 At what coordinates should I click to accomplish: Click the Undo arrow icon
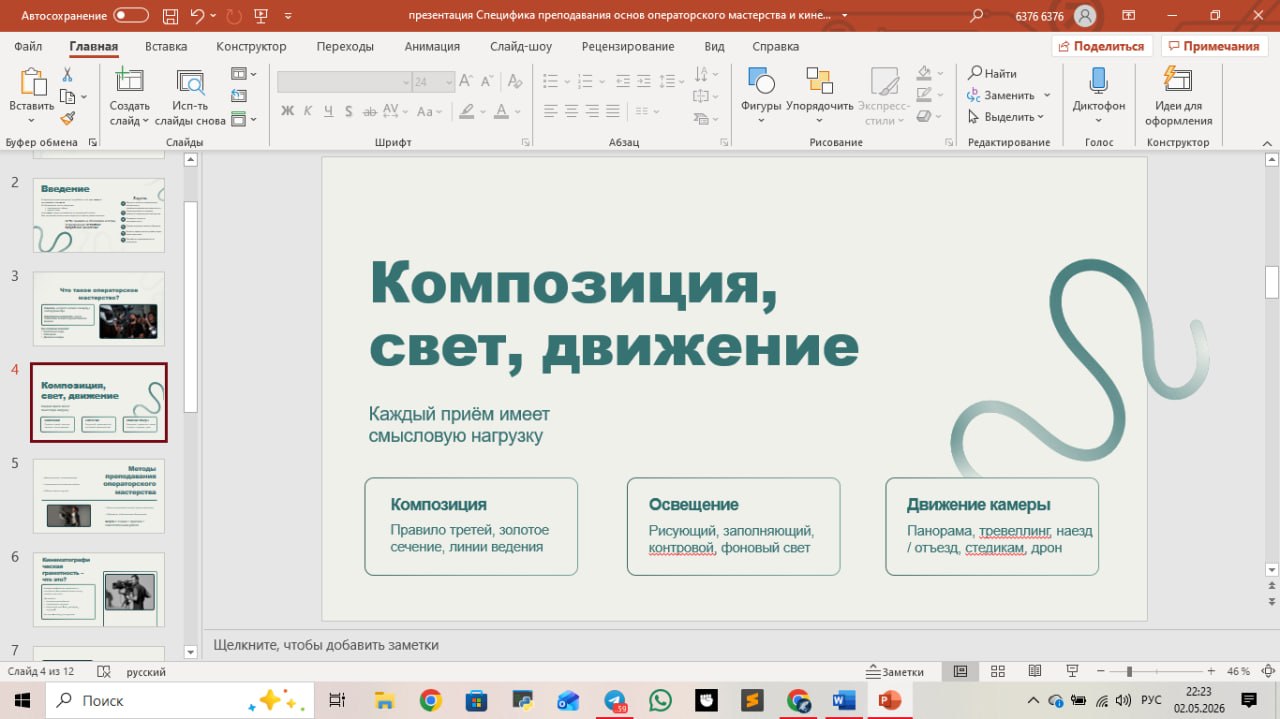197,16
